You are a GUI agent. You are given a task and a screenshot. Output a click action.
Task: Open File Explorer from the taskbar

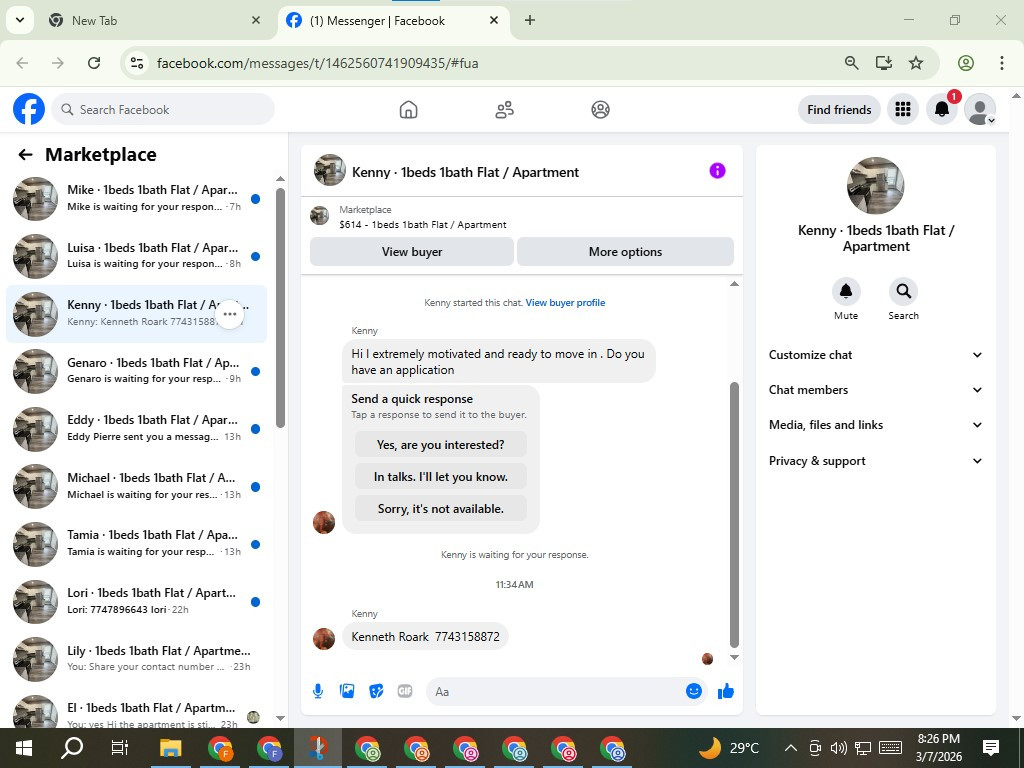pos(170,748)
